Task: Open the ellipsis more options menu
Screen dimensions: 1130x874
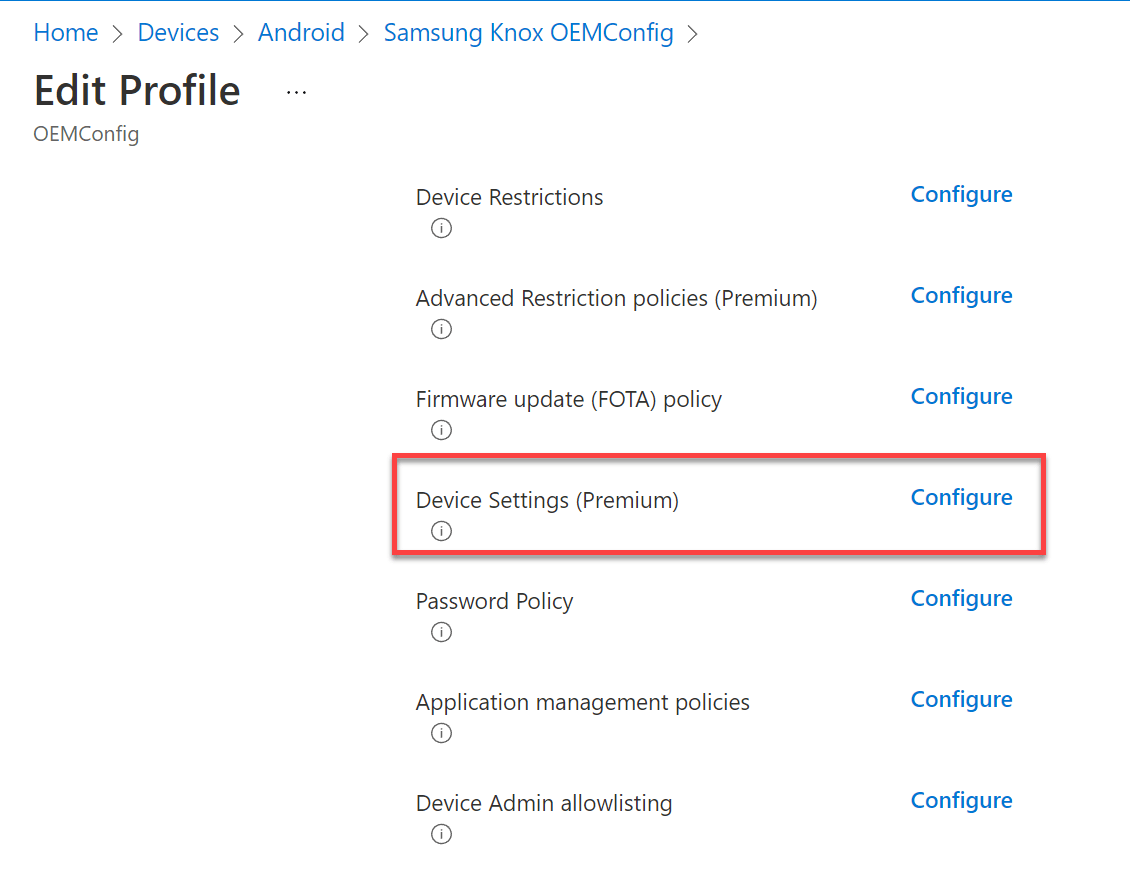Action: pyautogui.click(x=296, y=91)
